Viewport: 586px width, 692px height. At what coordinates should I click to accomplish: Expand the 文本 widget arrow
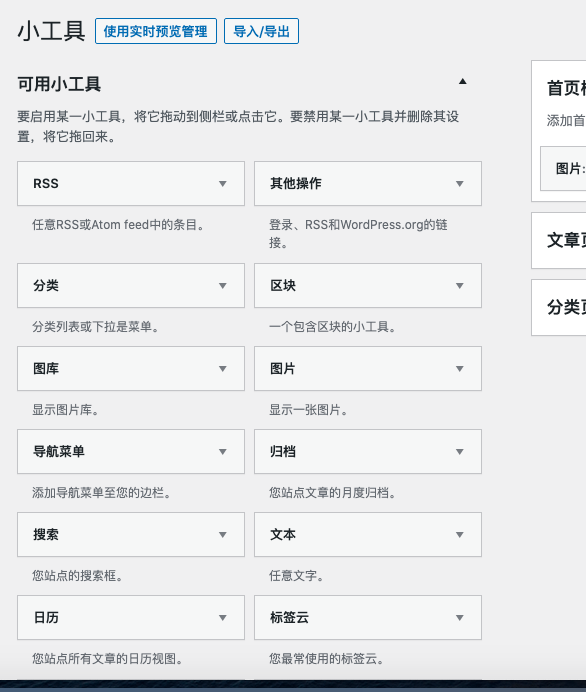pyautogui.click(x=460, y=535)
